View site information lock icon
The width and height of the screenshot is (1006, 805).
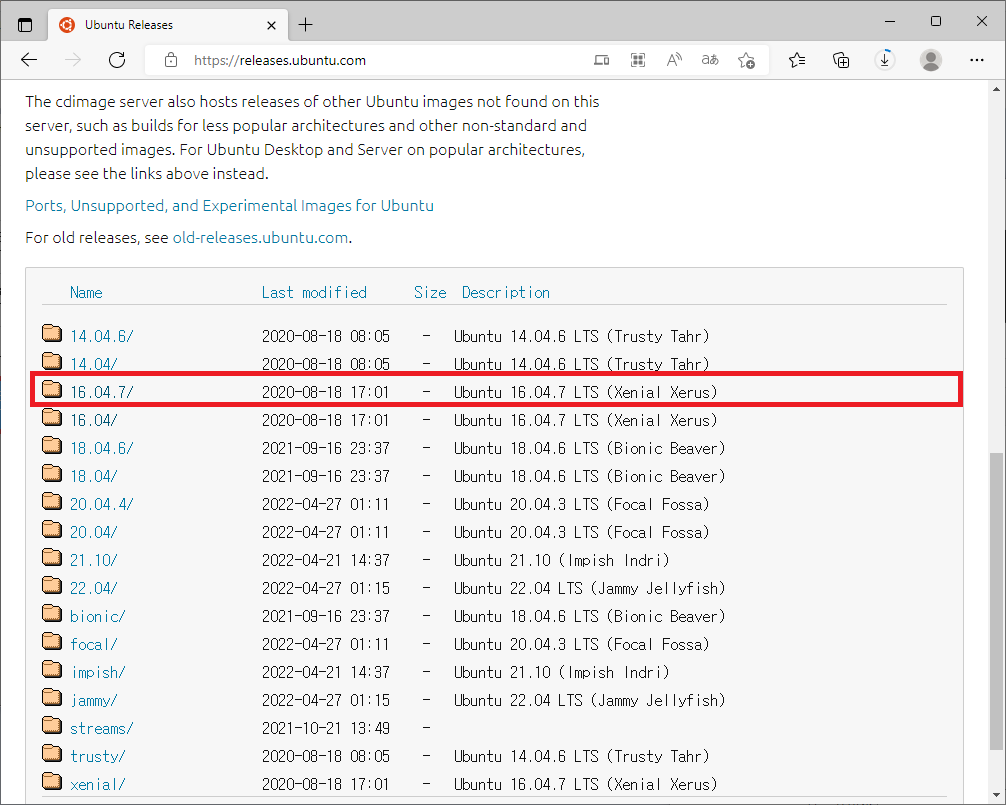coord(171,60)
